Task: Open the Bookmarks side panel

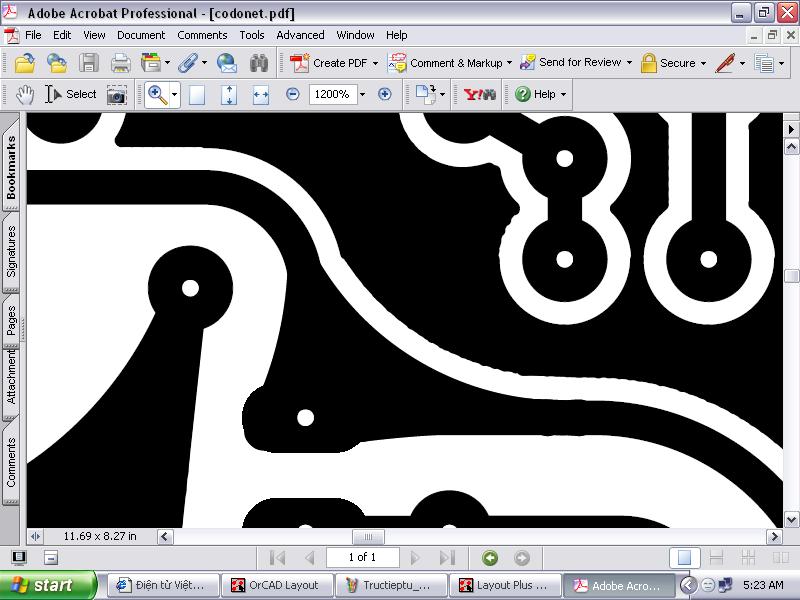Action: [x=12, y=167]
